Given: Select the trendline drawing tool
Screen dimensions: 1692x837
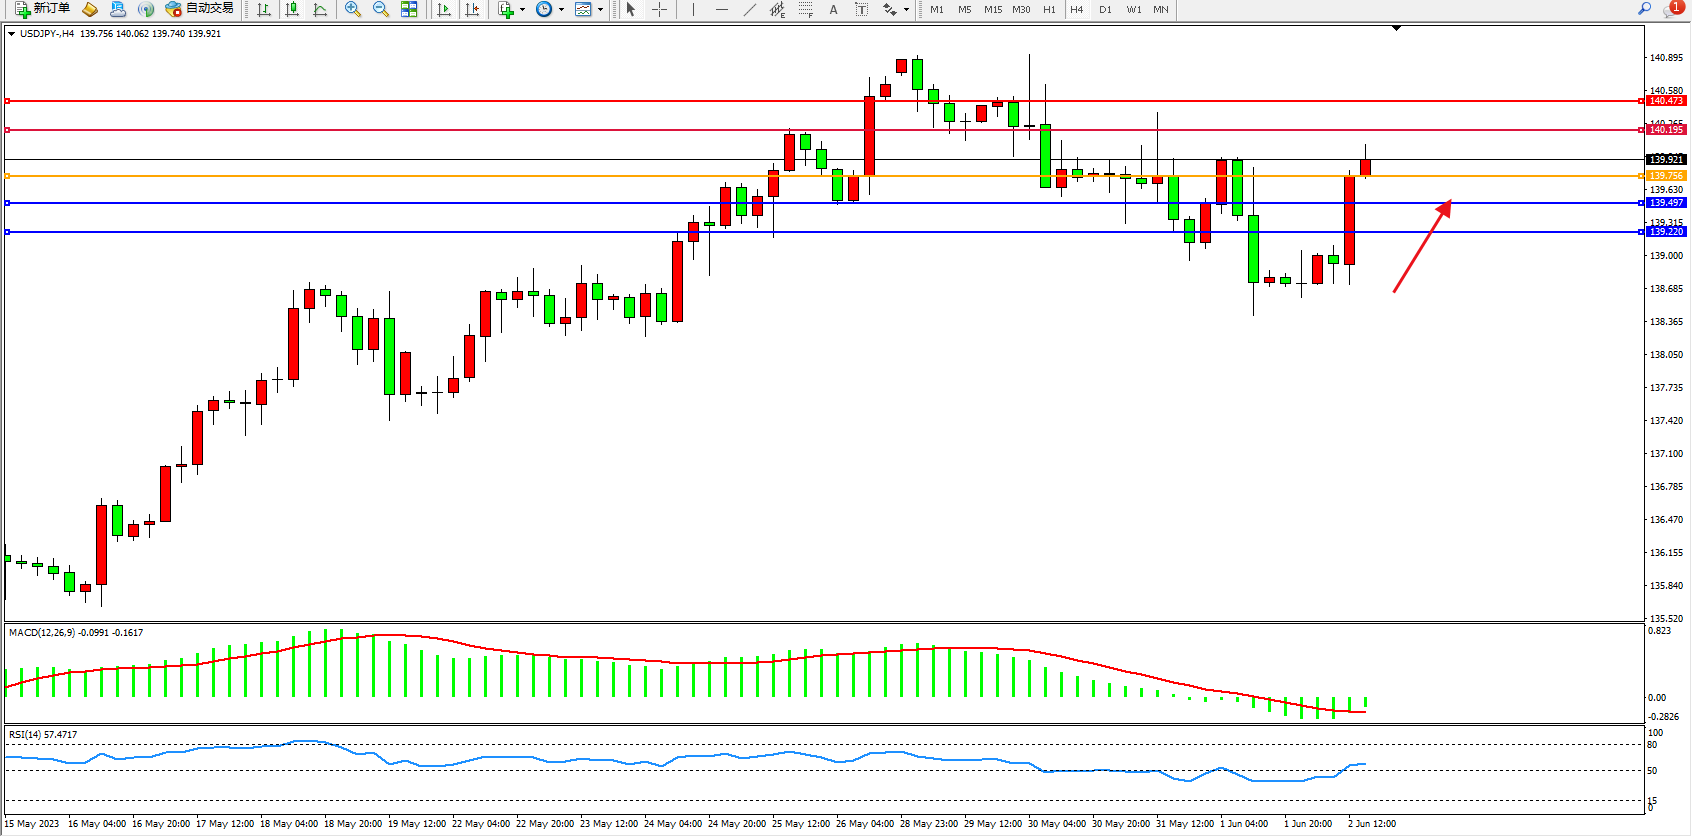Looking at the screenshot, I should point(750,9).
